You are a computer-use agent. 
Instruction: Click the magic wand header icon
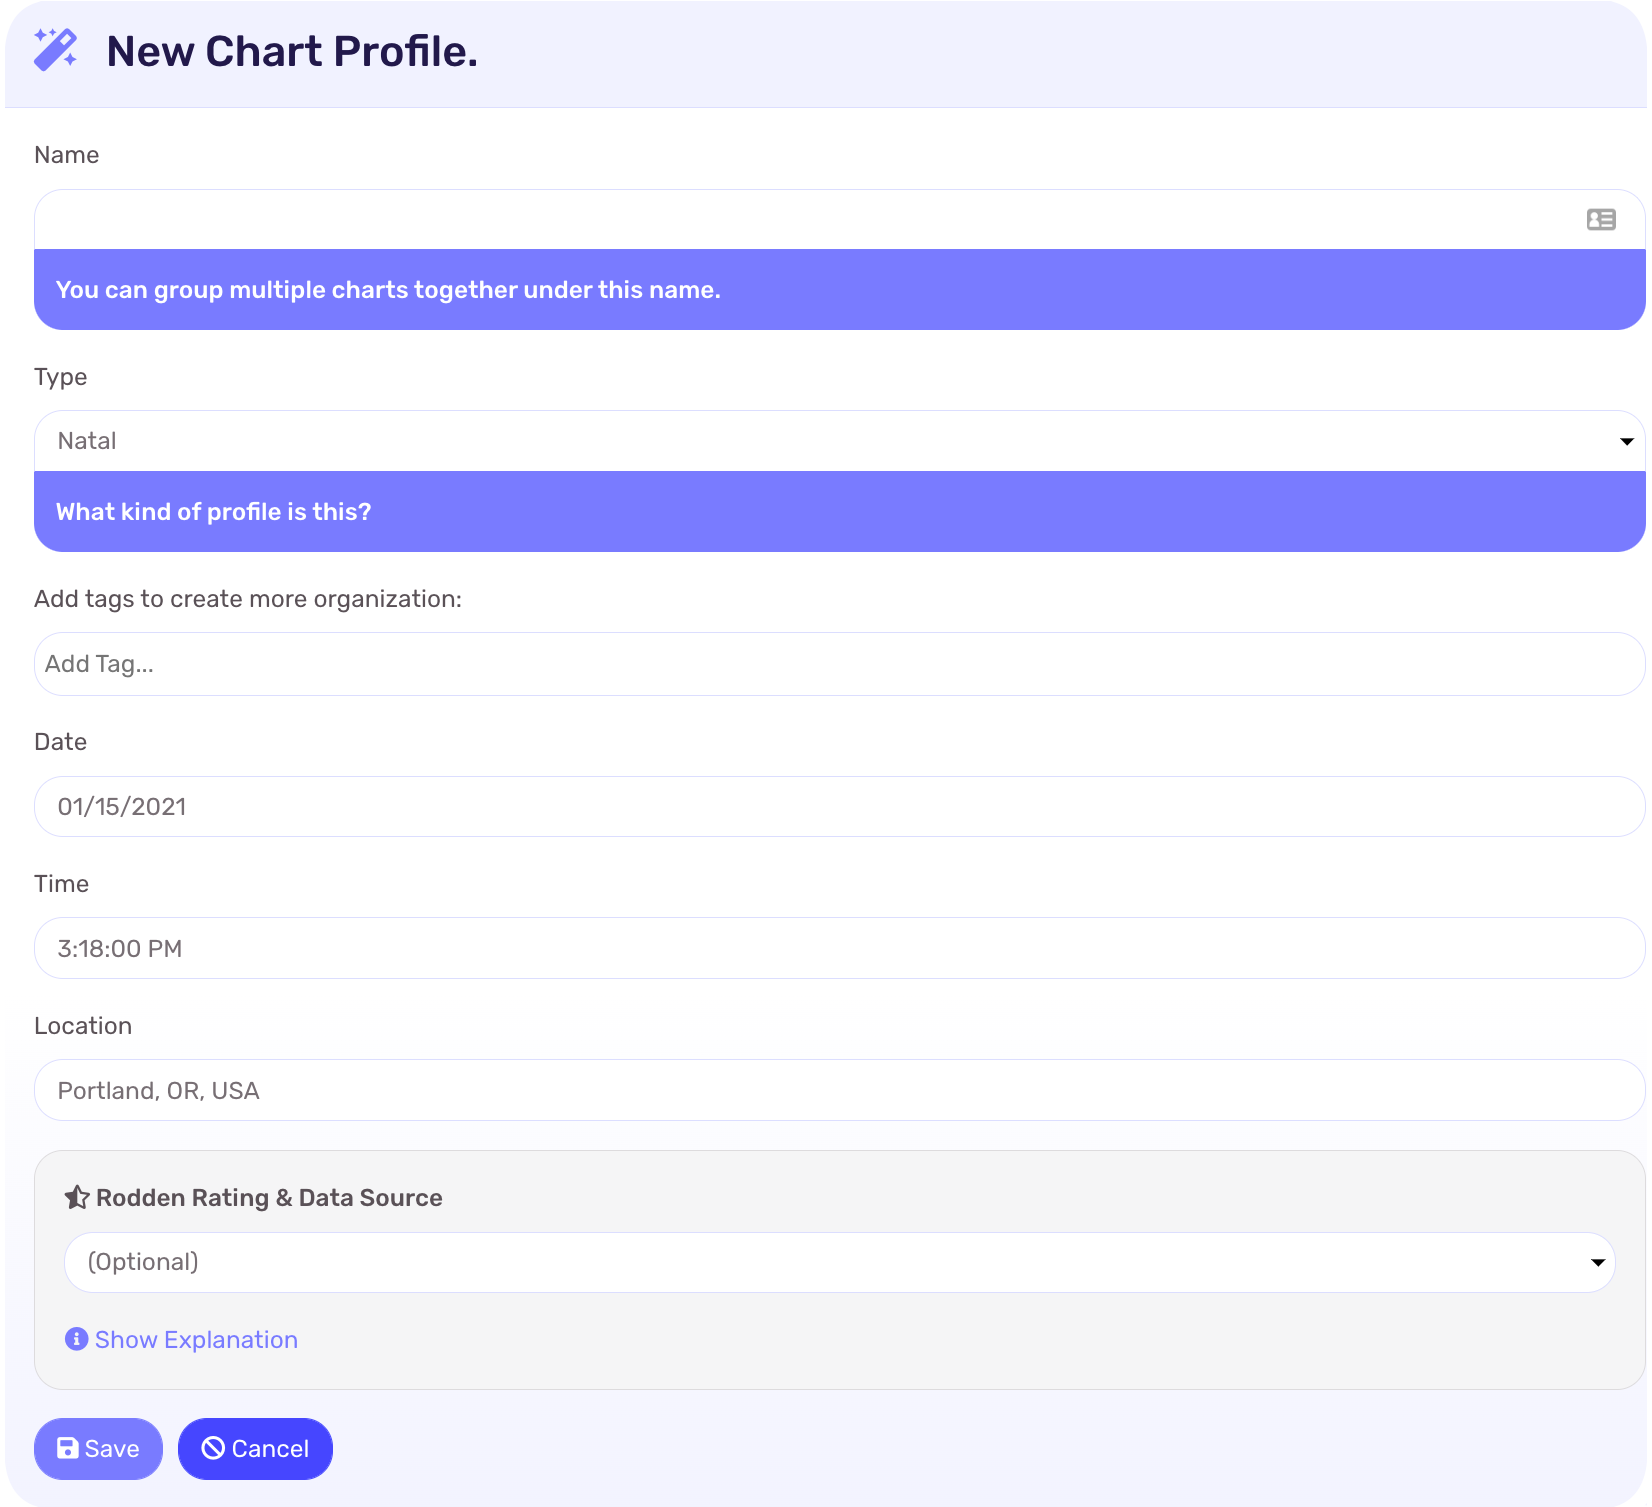point(54,52)
